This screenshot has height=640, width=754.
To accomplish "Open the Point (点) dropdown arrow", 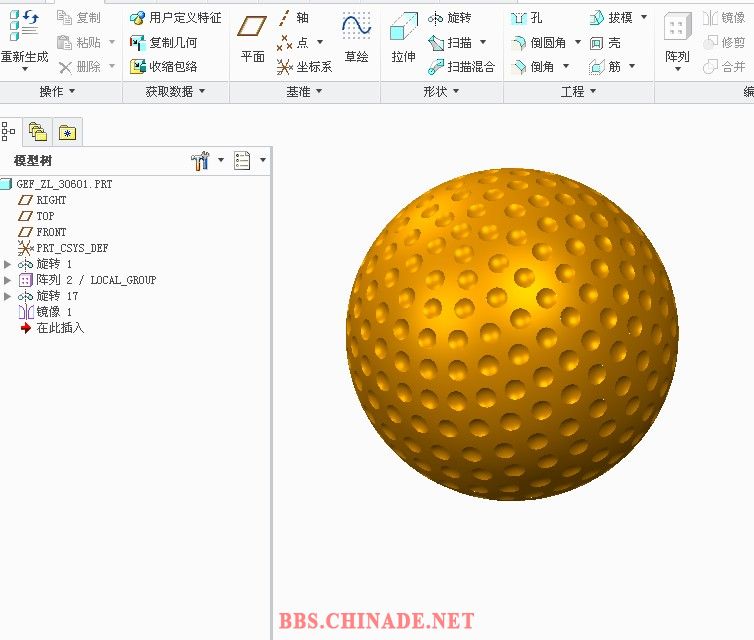I will click(320, 42).
